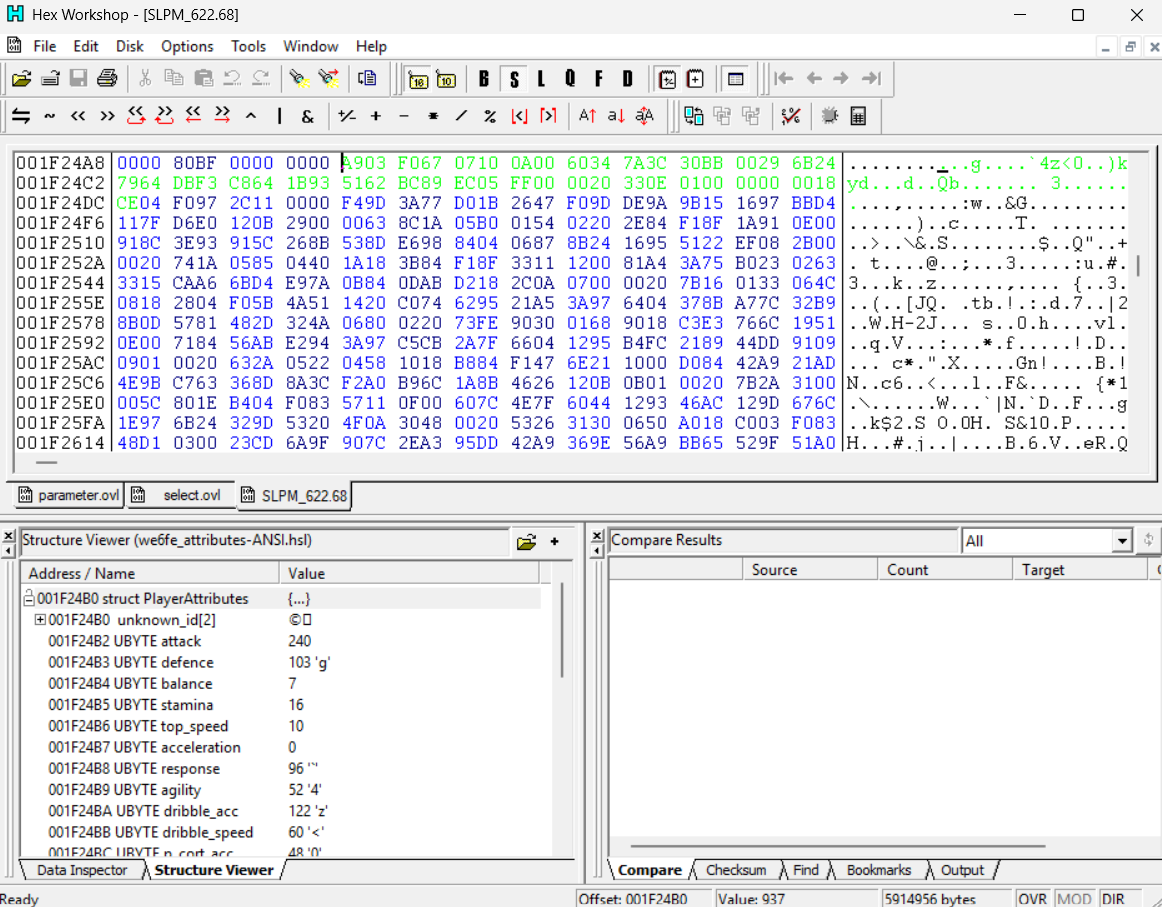This screenshot has width=1162, height=907.
Task: Expand the unknown_id[2] tree node
Action: click(40, 619)
